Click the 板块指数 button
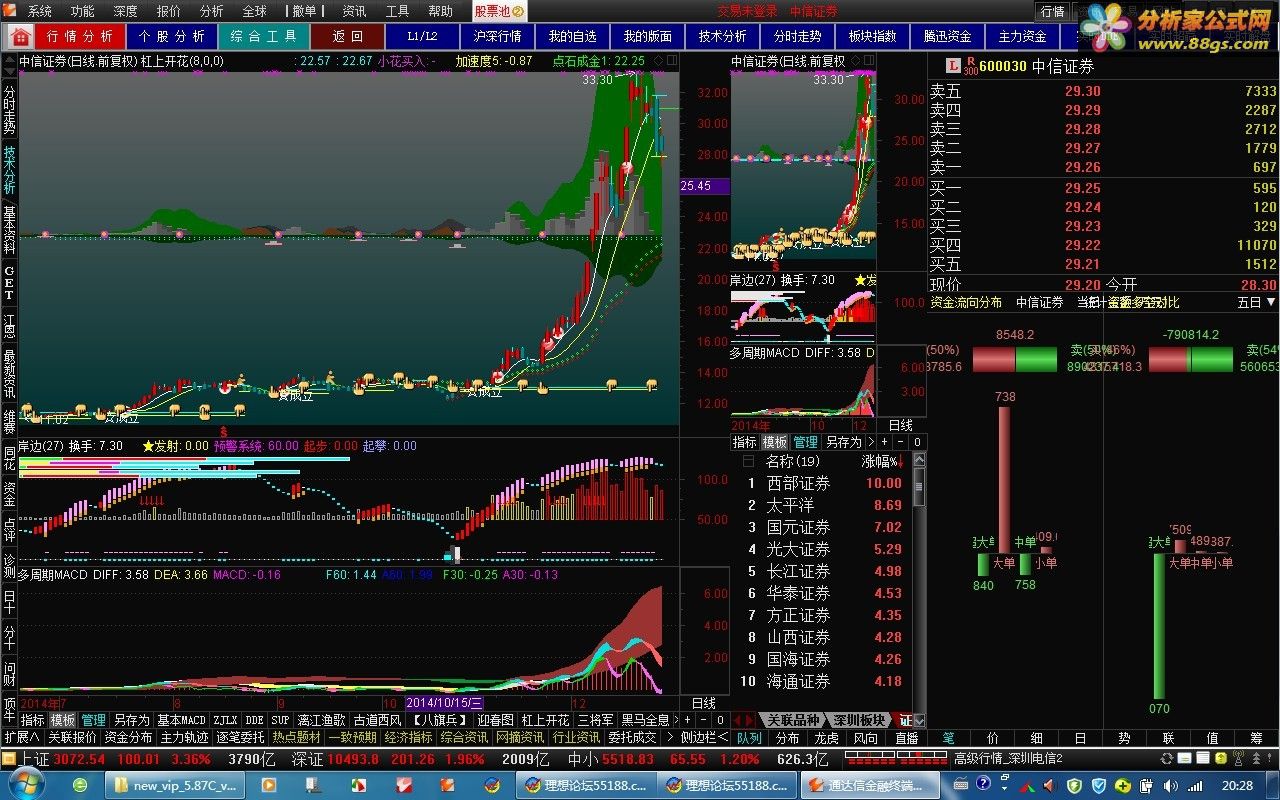 tap(872, 36)
